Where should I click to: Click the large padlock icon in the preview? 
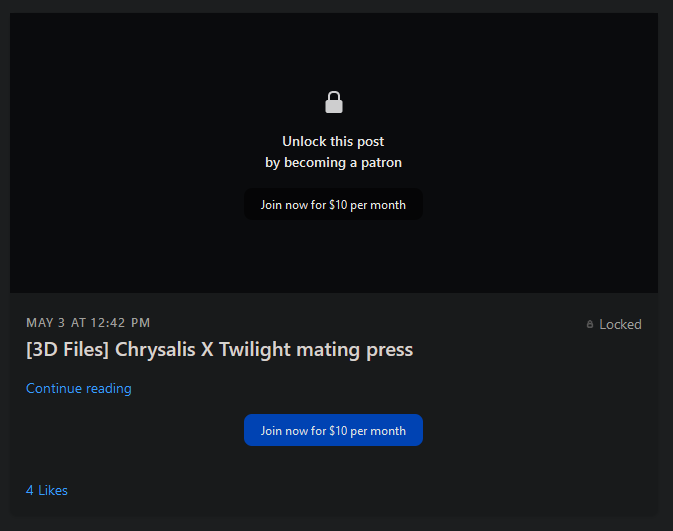tap(334, 102)
